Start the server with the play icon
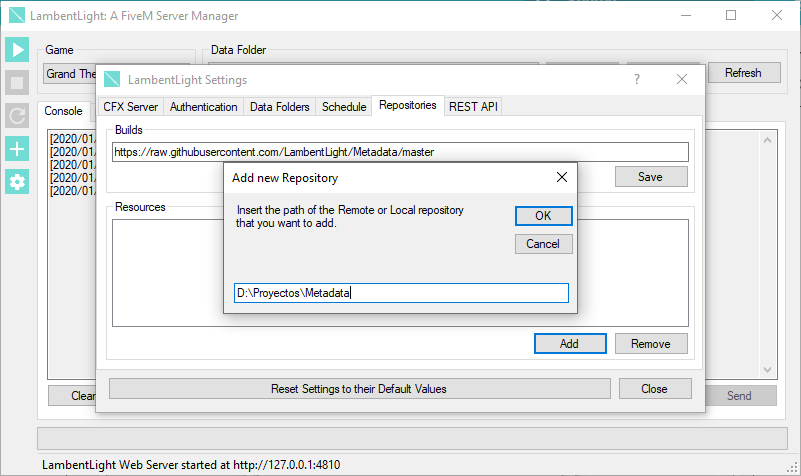 pos(17,50)
